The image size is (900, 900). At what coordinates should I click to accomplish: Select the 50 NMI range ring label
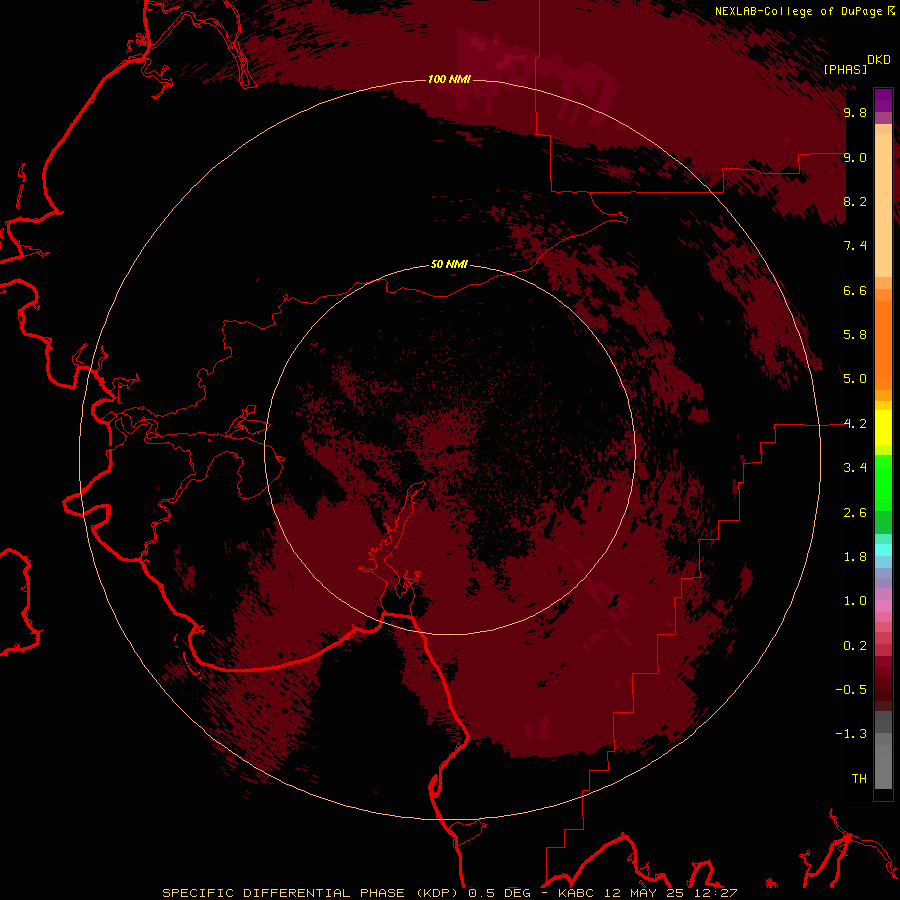tap(449, 264)
